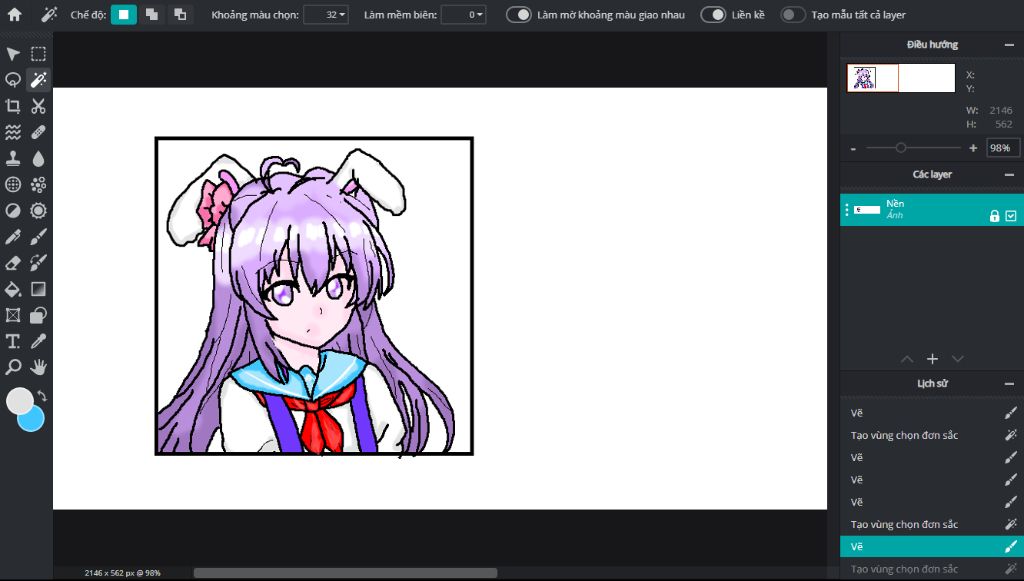Select the Nền layer row
This screenshot has height=581, width=1024.
[x=932, y=210]
